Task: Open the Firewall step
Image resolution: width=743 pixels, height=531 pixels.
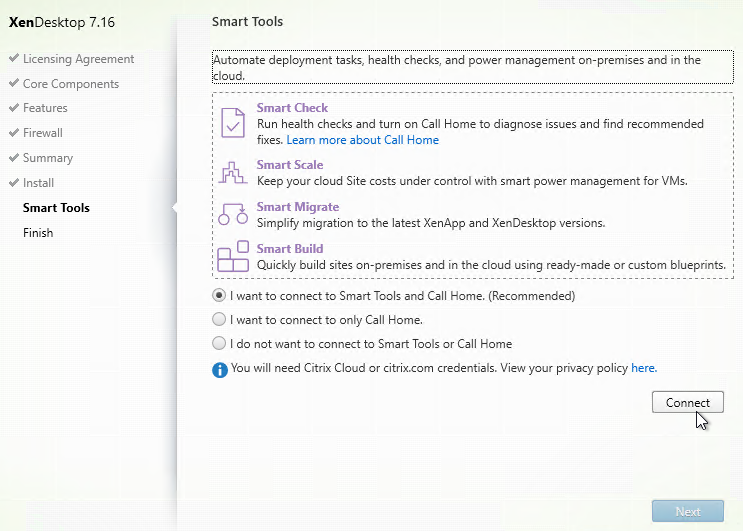Action: (x=43, y=133)
